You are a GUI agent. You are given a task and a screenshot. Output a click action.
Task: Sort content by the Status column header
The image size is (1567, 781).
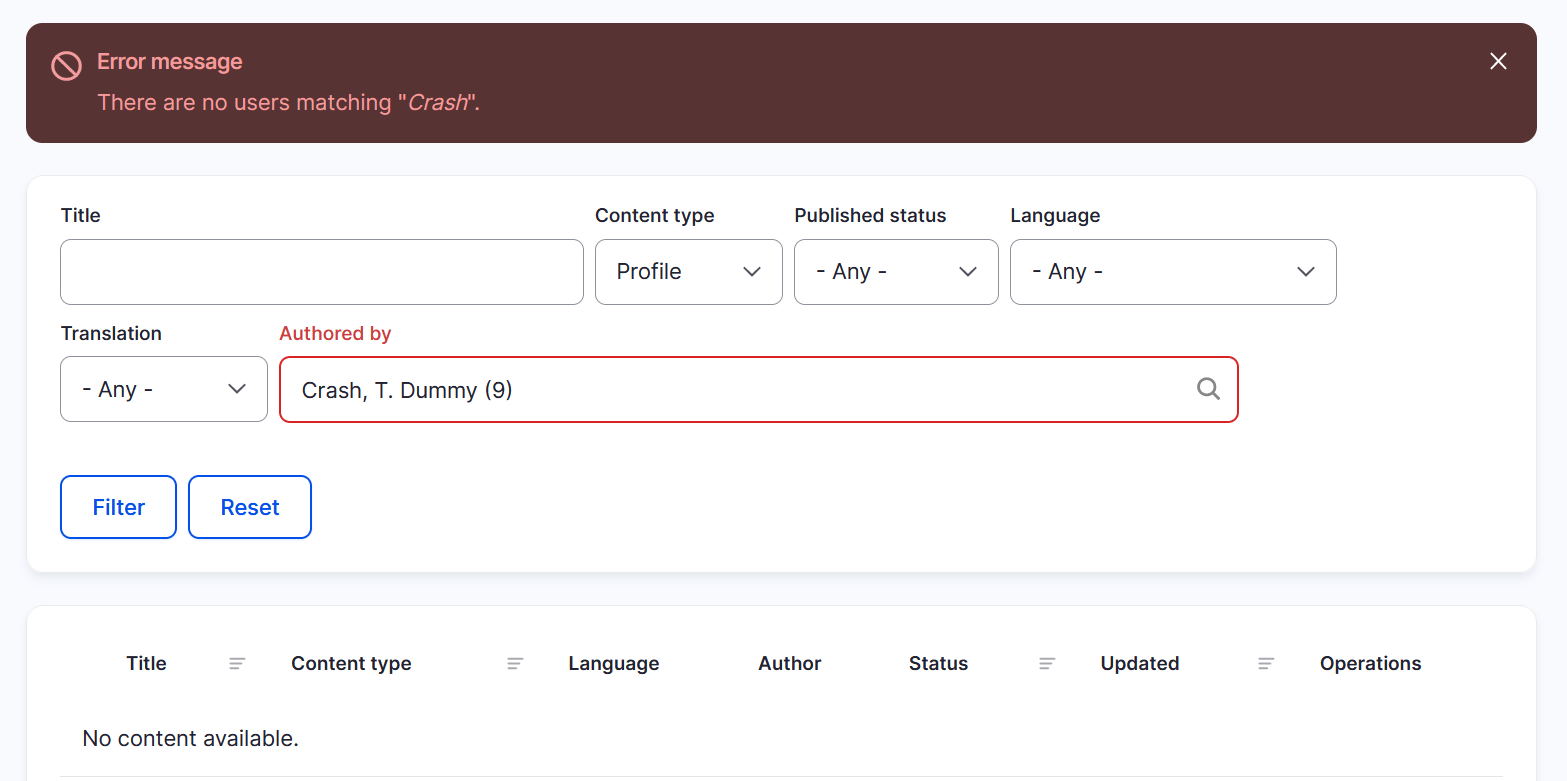coord(938,663)
